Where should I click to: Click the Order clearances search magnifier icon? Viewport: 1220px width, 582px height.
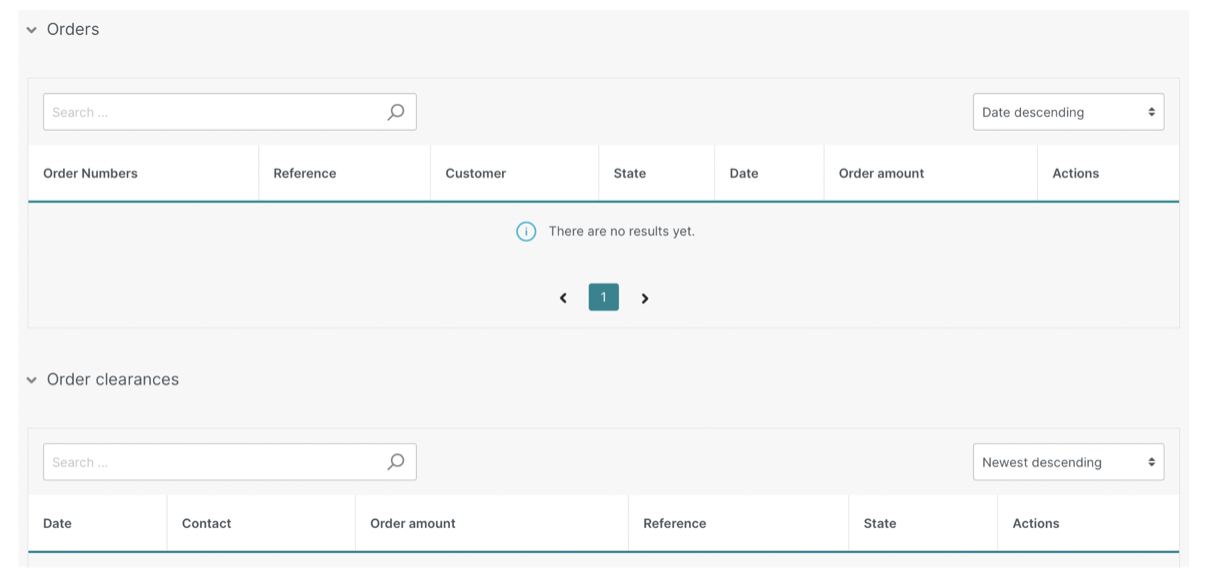[x=396, y=462]
